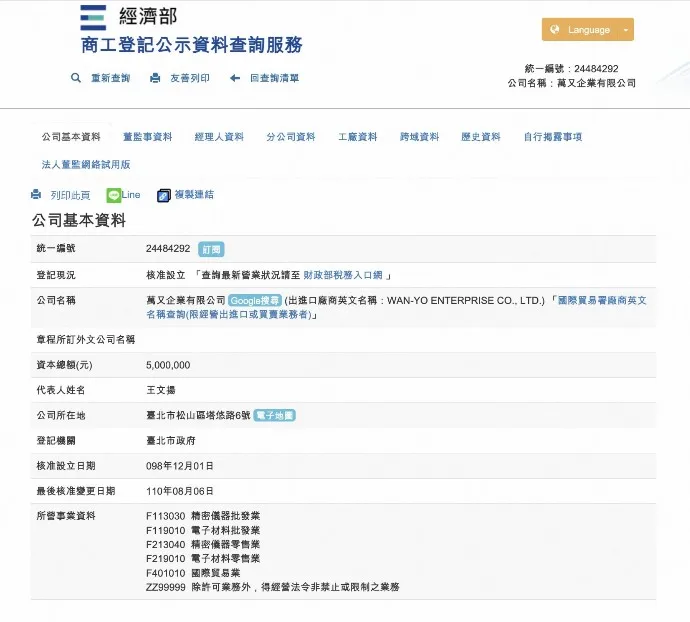
Task: Open the 財政部稅務入口網 link
Action: click(343, 275)
